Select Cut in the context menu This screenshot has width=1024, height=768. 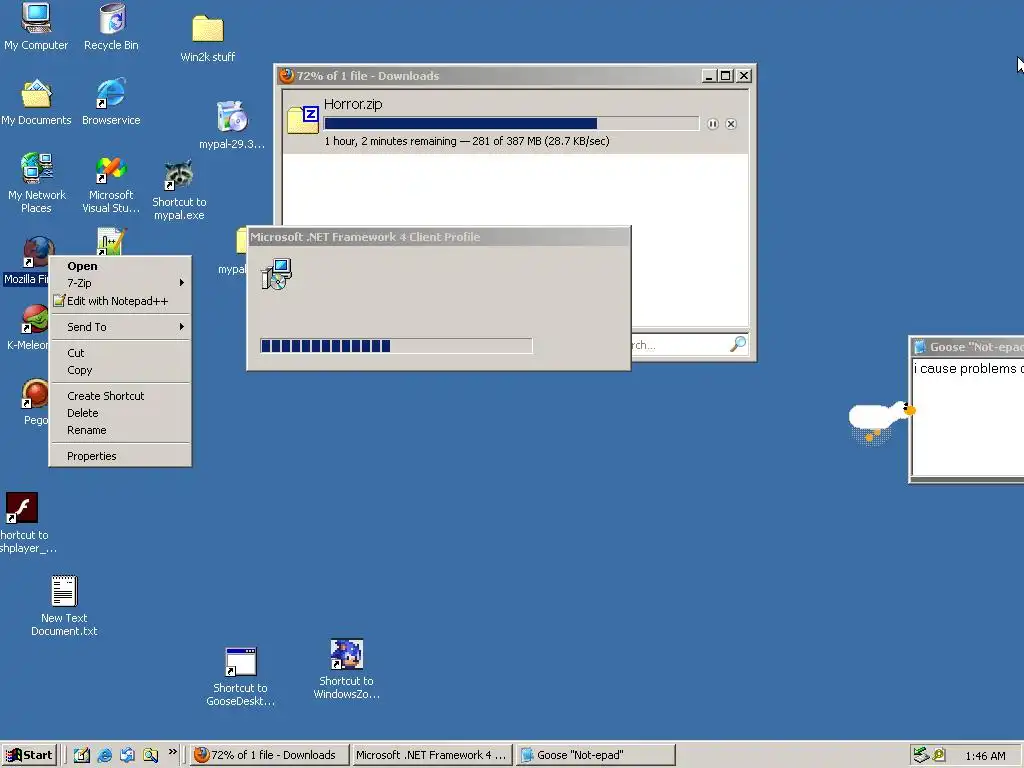121,353
